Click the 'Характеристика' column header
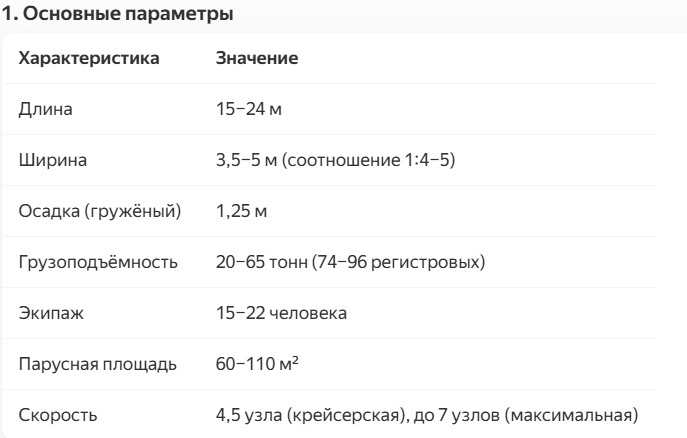 coord(89,59)
